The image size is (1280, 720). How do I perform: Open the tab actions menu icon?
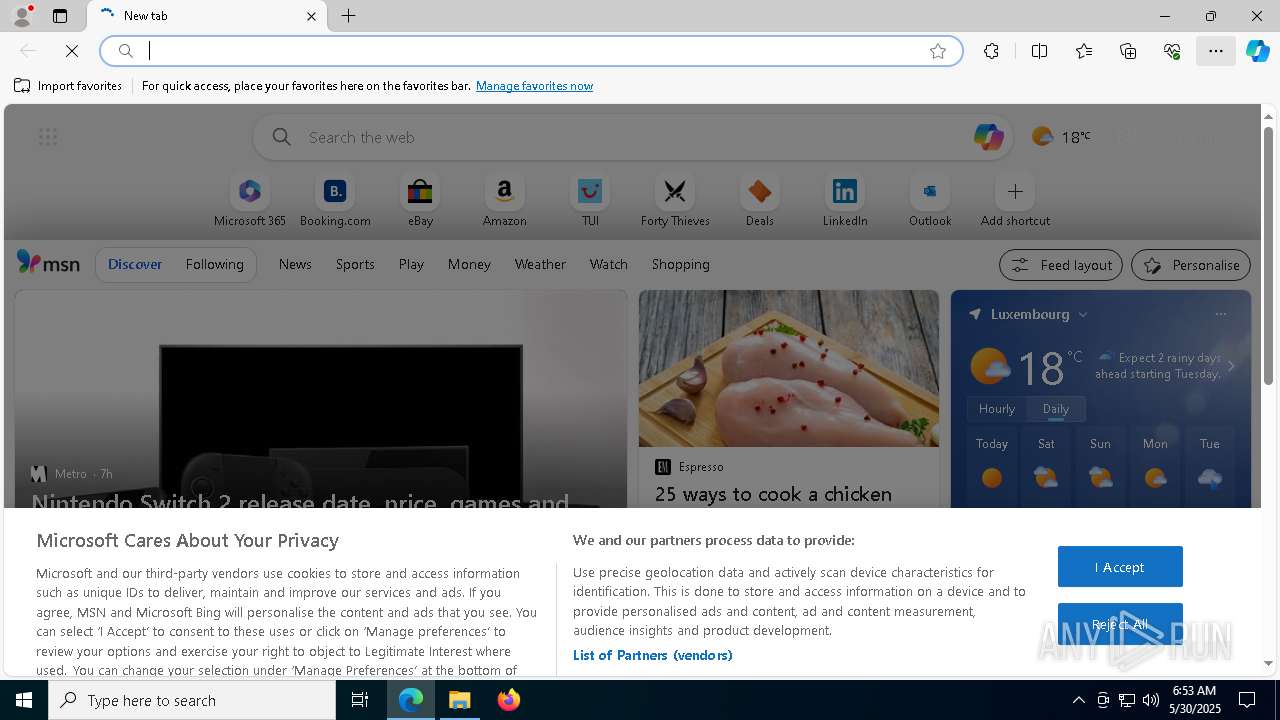pos(60,16)
